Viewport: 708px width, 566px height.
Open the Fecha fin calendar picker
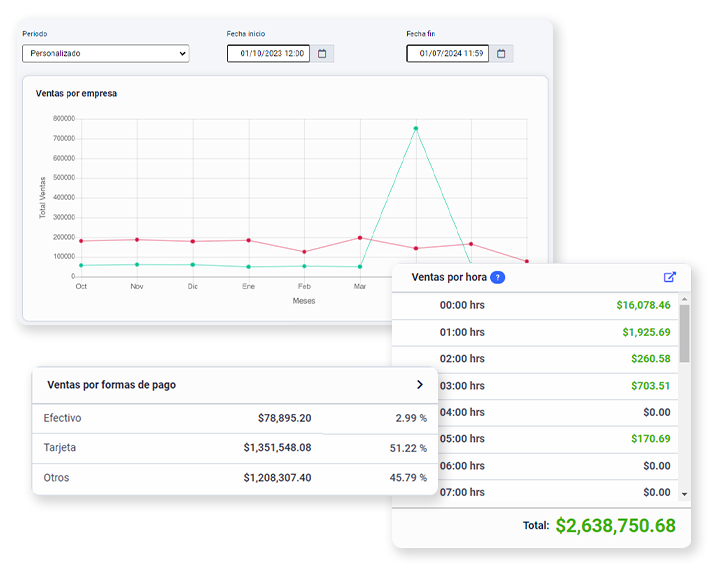click(501, 54)
